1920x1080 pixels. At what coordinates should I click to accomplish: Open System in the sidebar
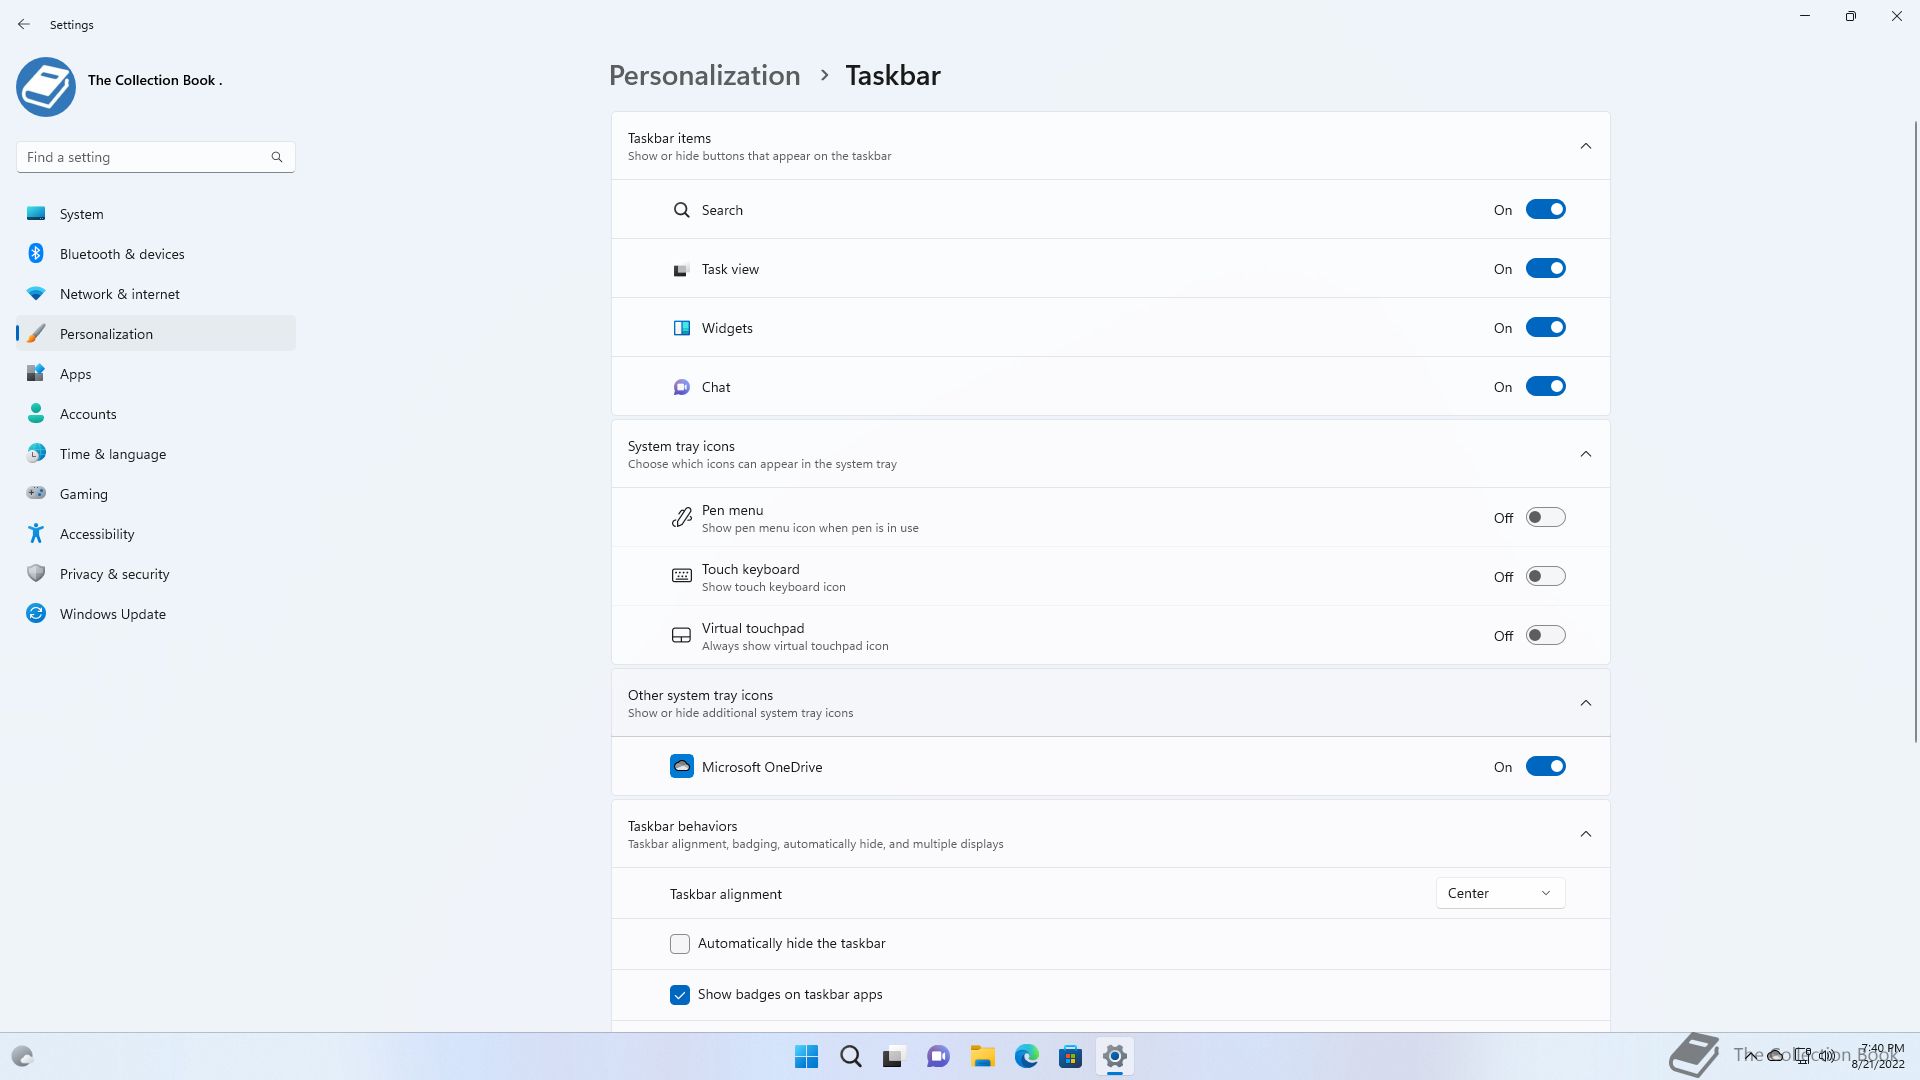[156, 214]
